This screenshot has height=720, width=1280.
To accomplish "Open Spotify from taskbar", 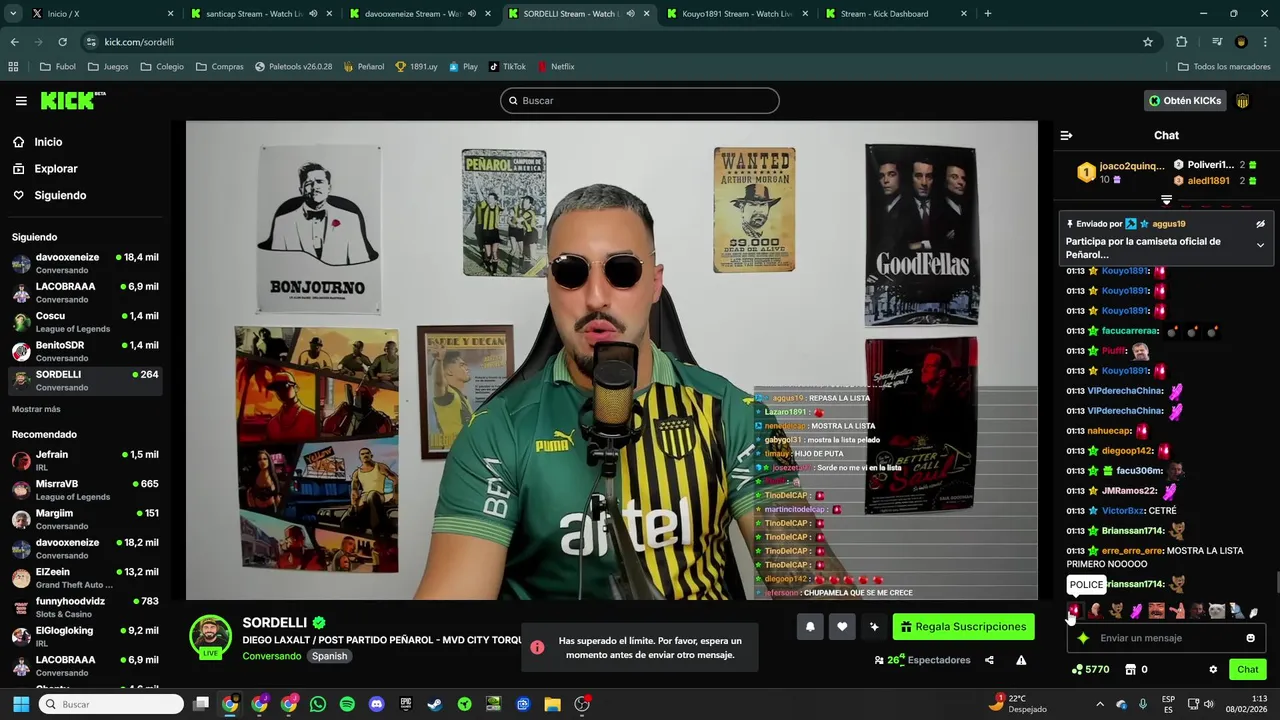I will (347, 704).
